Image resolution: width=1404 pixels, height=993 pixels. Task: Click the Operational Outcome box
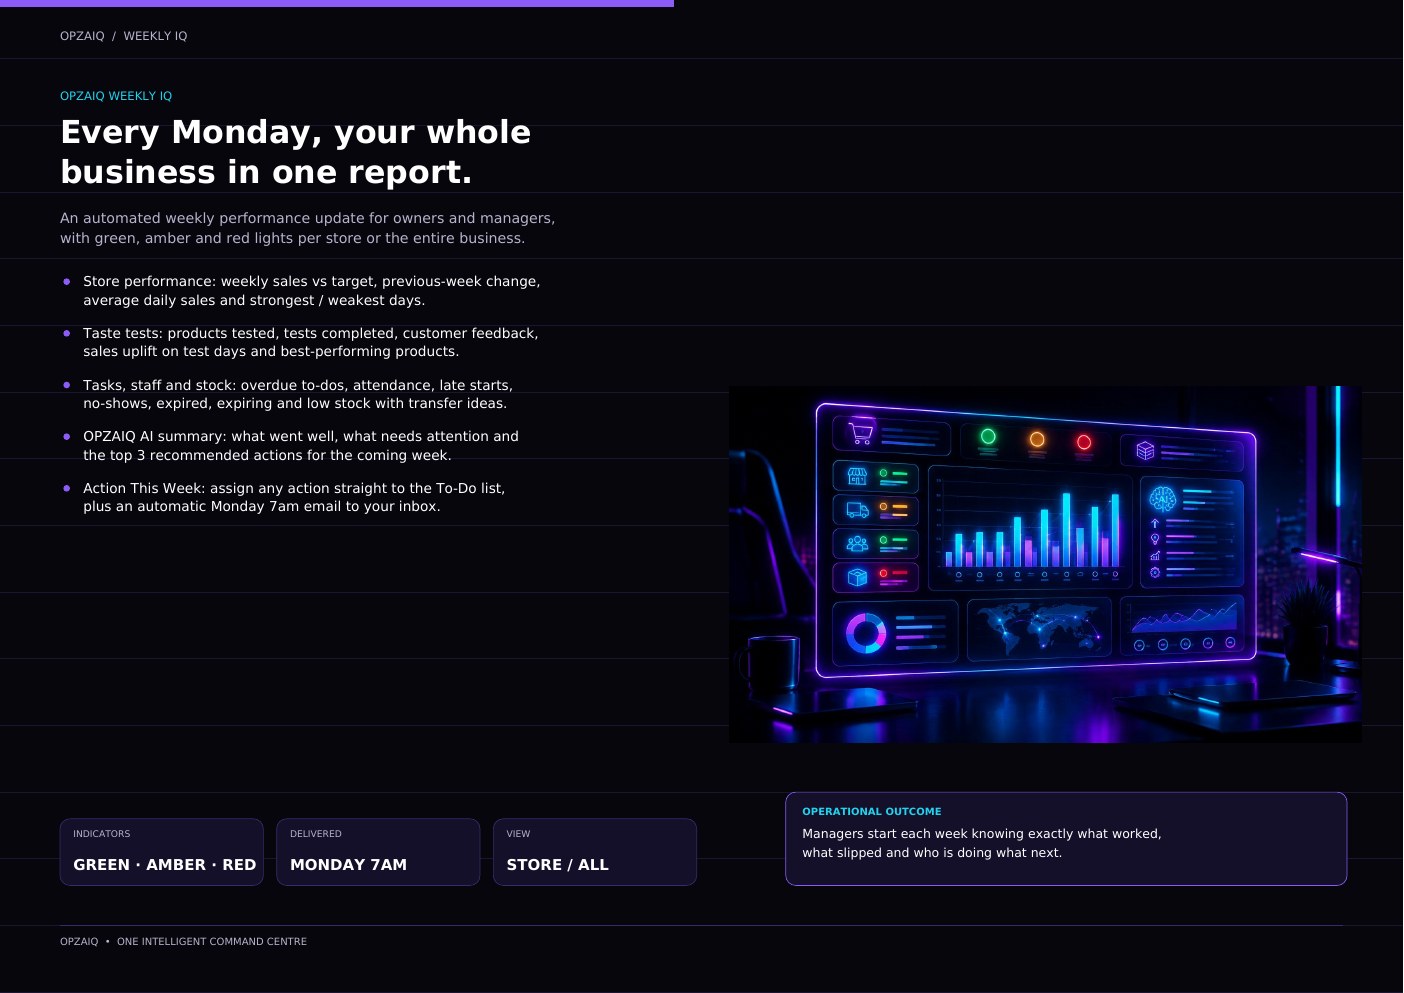(1066, 839)
